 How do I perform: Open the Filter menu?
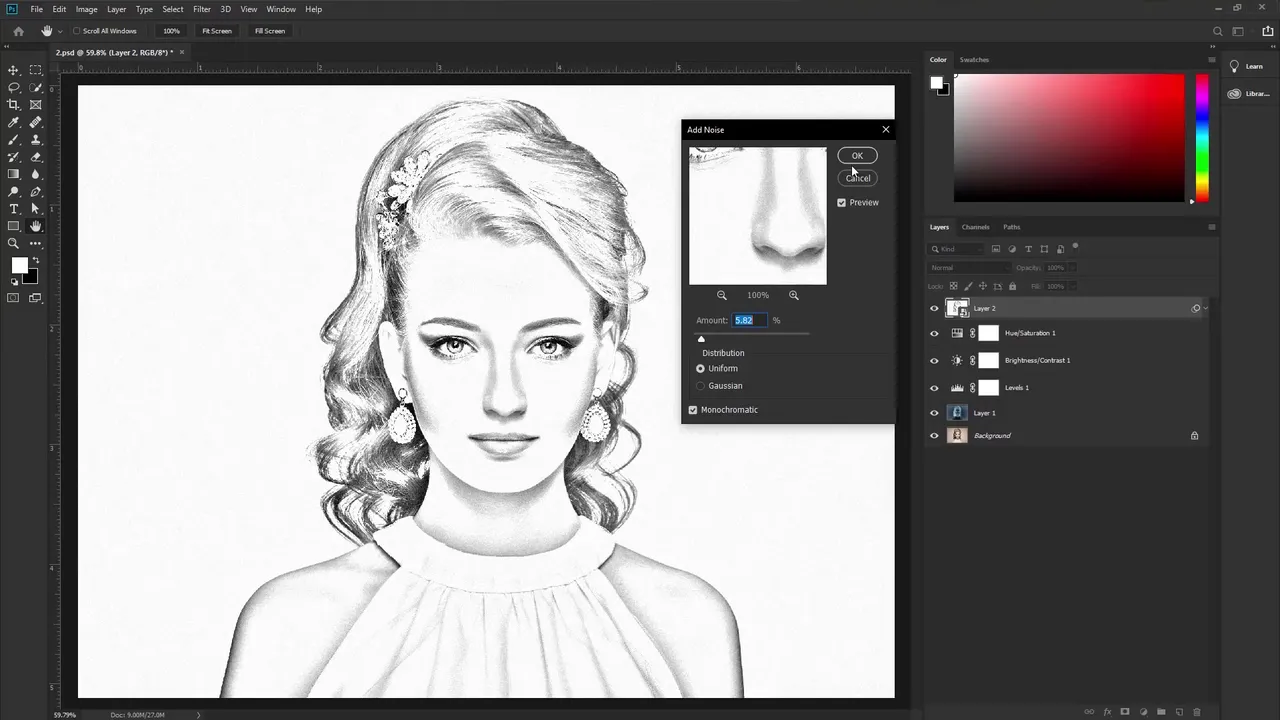coord(202,9)
